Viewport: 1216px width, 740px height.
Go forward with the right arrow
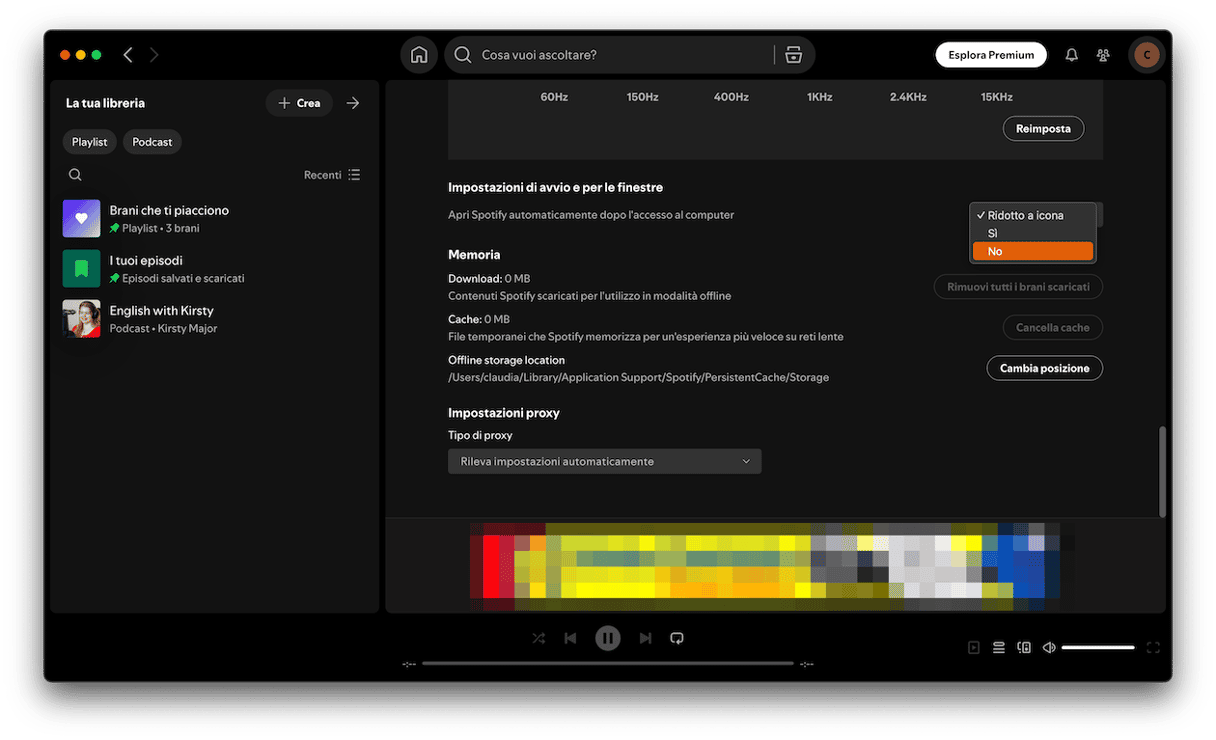pyautogui.click(x=154, y=55)
